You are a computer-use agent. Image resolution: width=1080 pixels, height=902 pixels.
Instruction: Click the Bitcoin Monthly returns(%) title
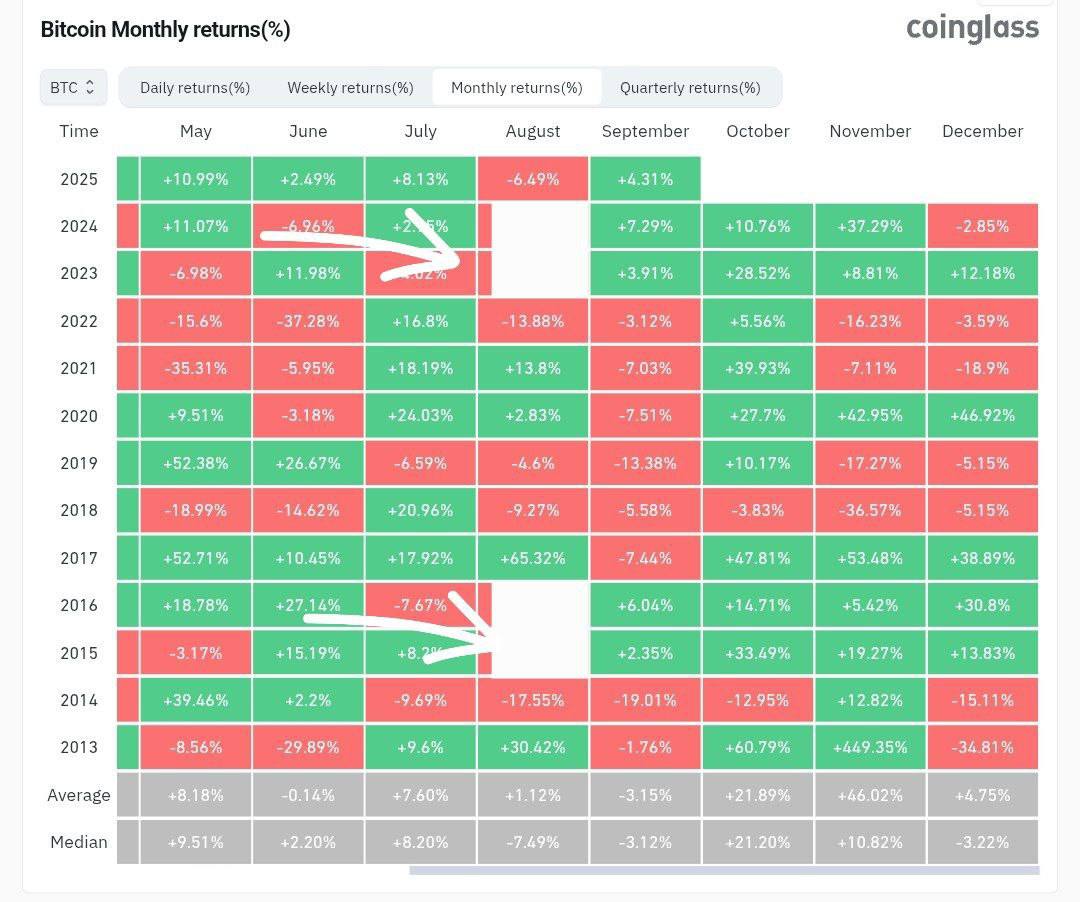tap(165, 30)
